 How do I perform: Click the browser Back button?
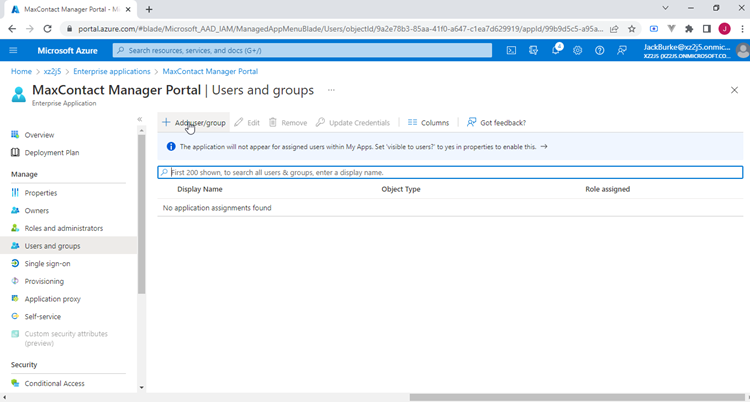(12, 29)
